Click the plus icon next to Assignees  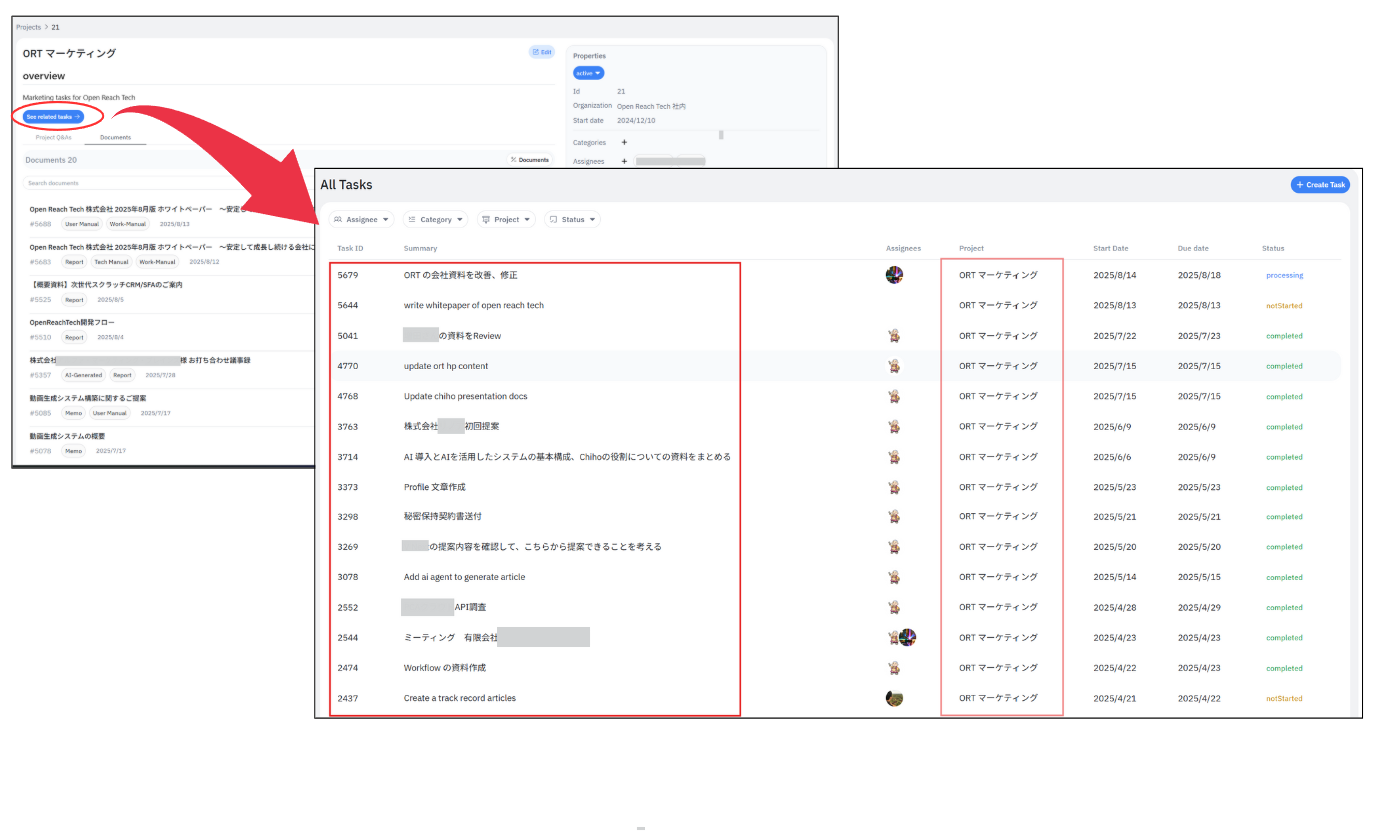pyautogui.click(x=624, y=161)
